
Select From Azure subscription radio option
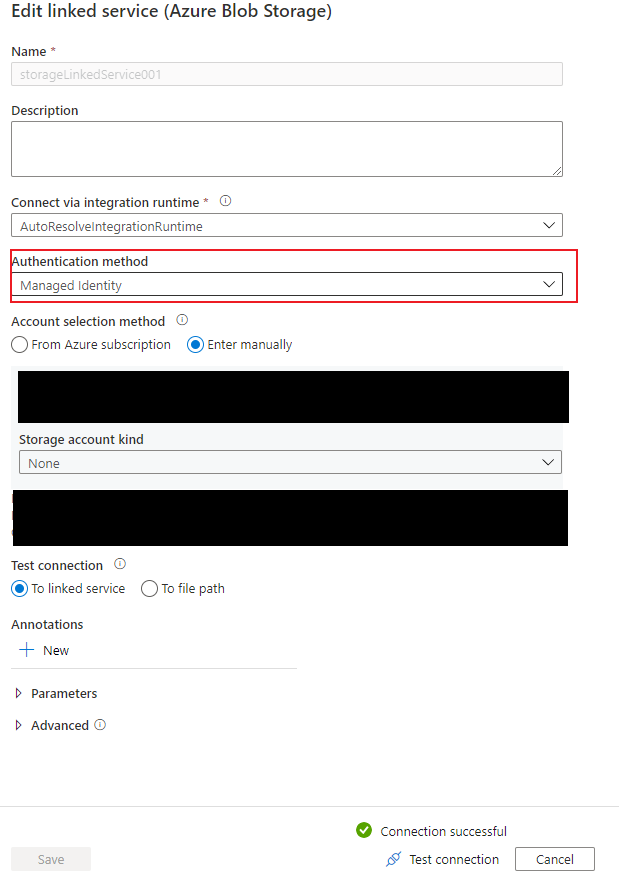click(x=20, y=344)
